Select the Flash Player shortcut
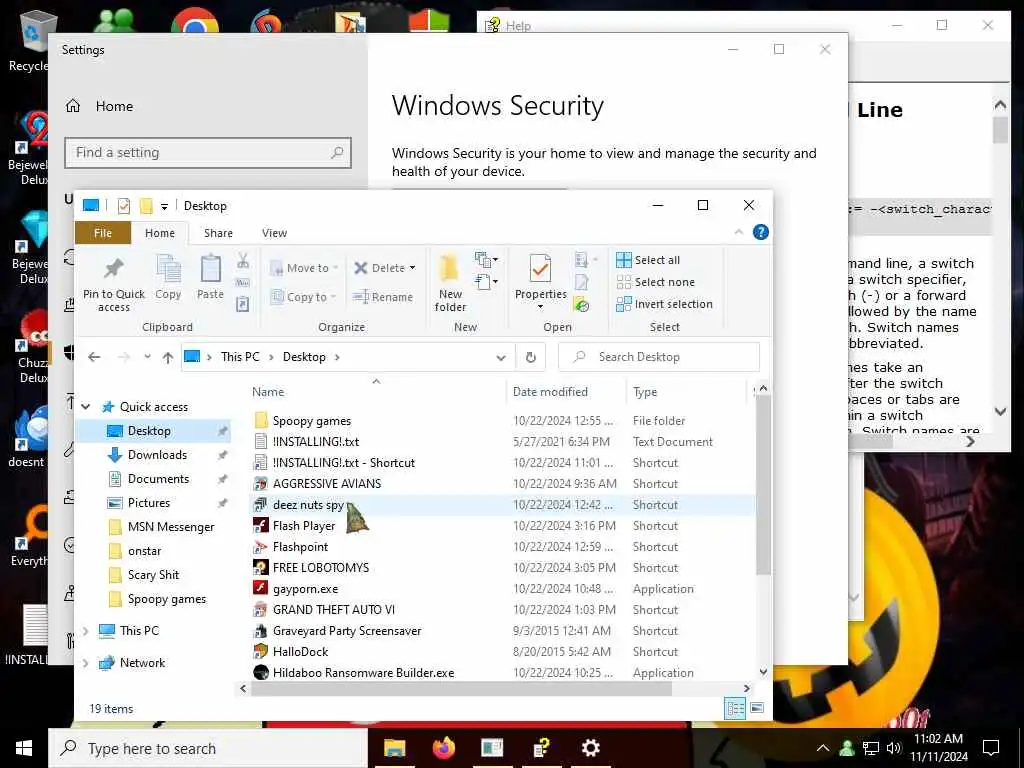 304,526
